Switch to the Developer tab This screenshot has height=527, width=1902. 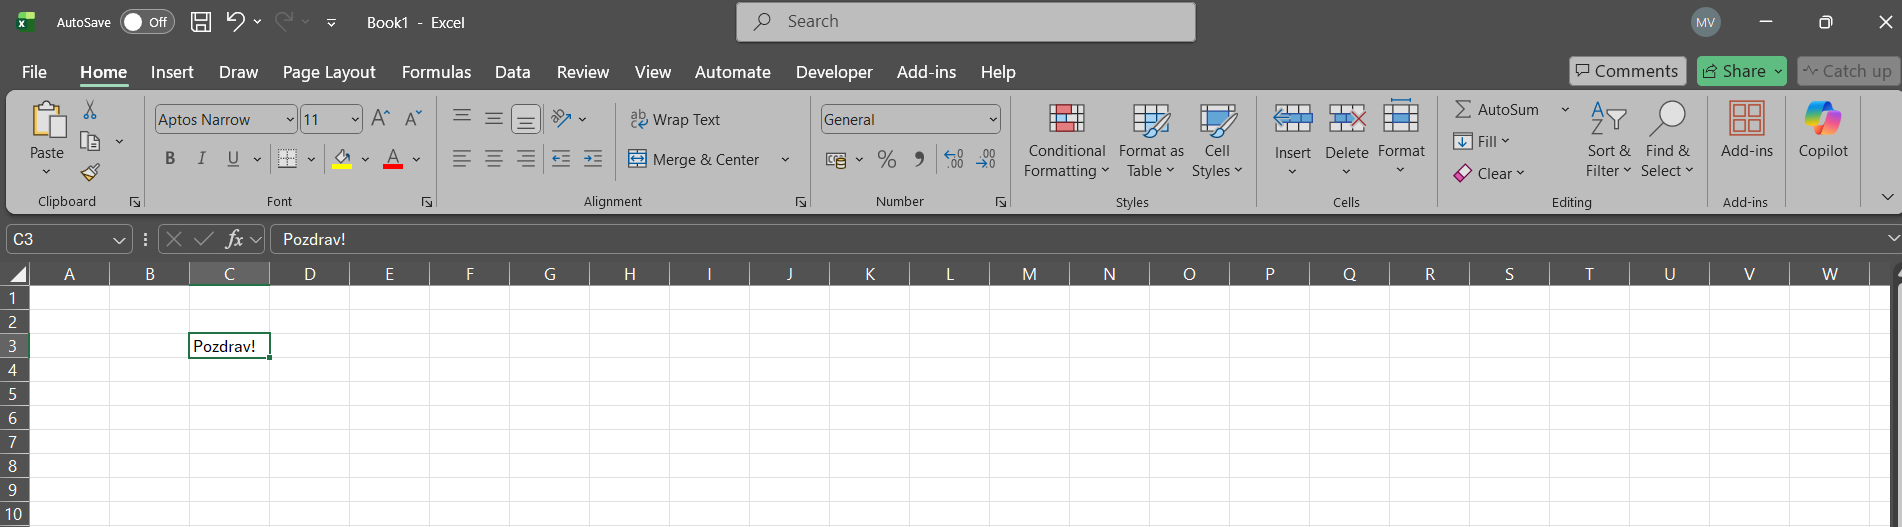pyautogui.click(x=834, y=72)
